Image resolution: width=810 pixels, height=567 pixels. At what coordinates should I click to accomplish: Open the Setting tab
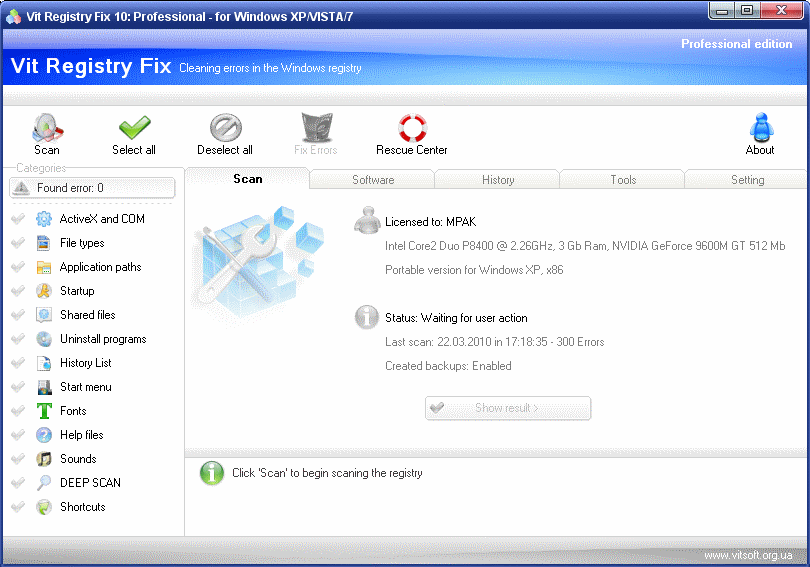746,180
